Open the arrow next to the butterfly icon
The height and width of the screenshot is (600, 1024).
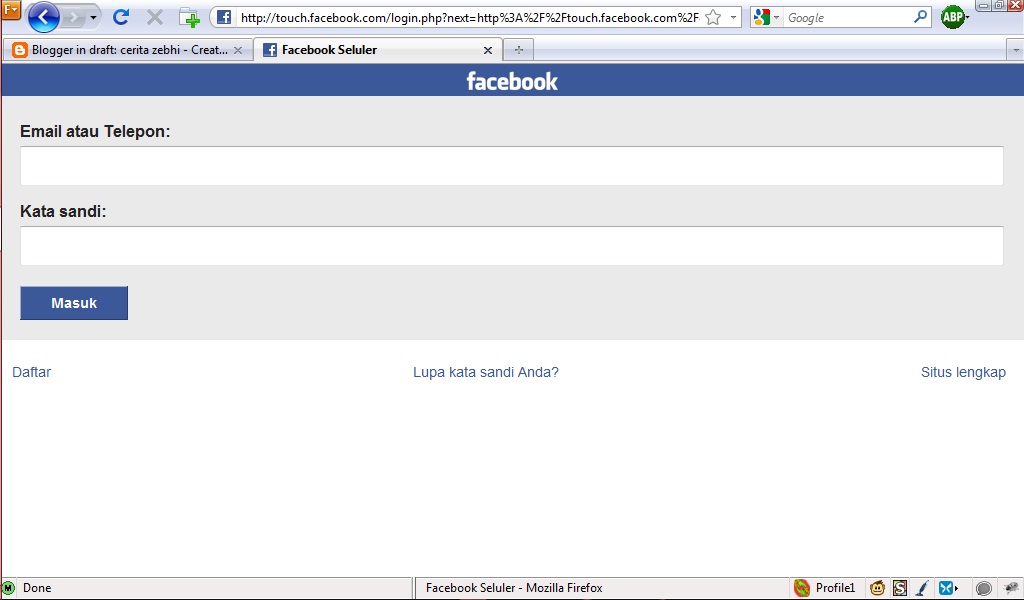(957, 588)
